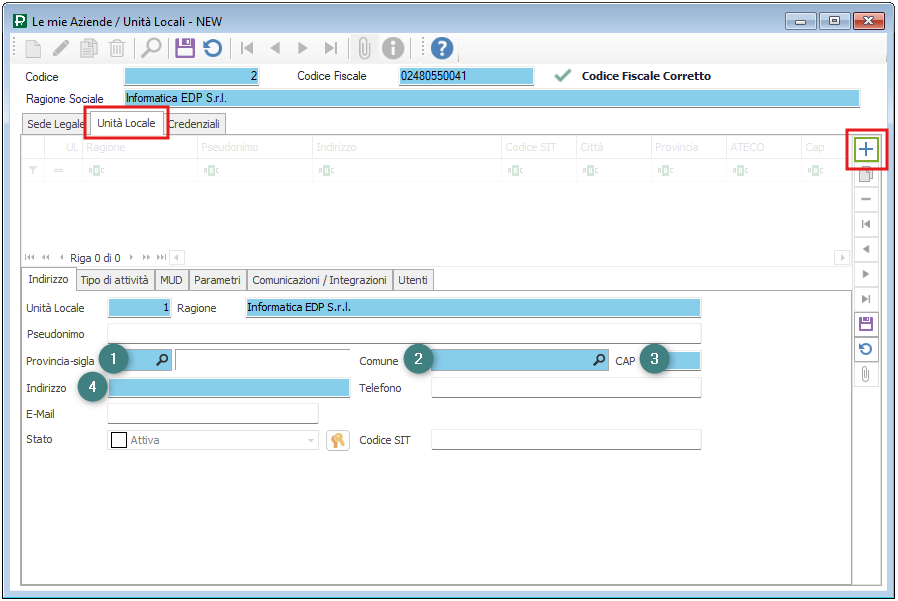
Task: Click the blue help question mark icon
Action: point(441,48)
